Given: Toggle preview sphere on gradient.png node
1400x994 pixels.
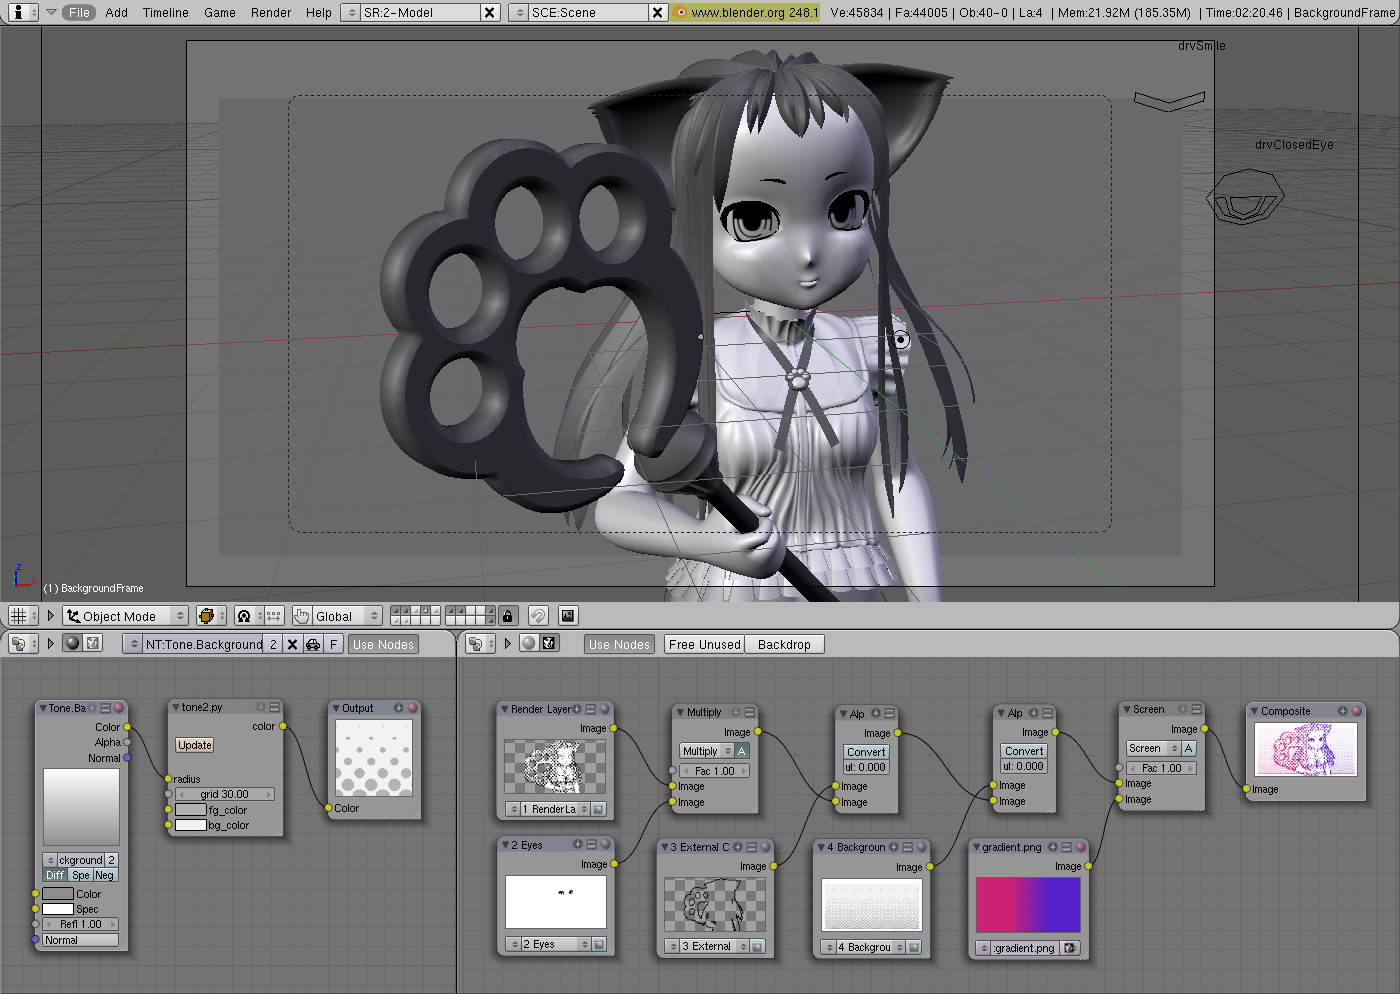Looking at the screenshot, I should 1080,847.
